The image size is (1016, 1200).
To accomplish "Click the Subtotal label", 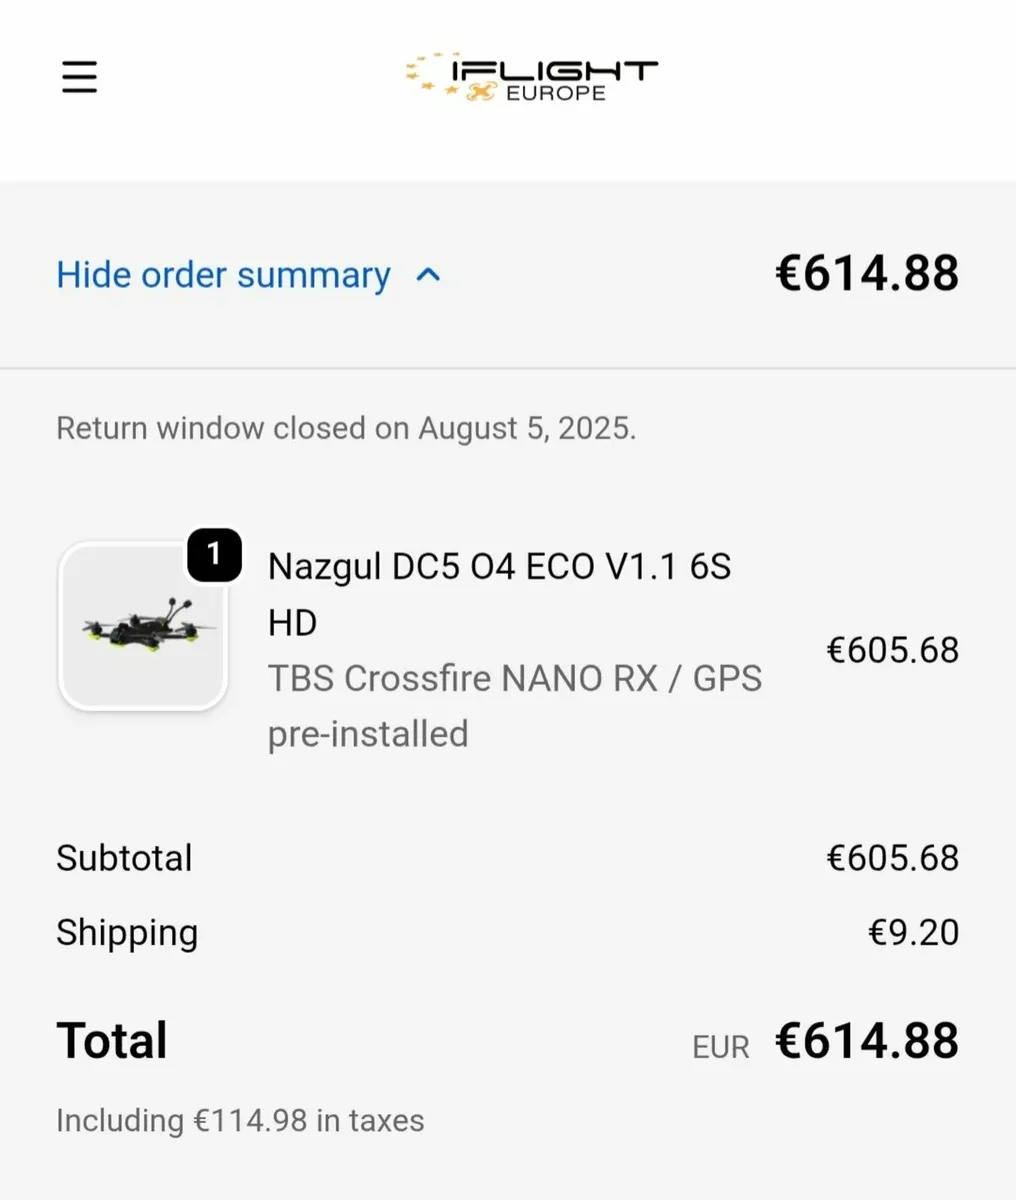I will tap(124, 857).
